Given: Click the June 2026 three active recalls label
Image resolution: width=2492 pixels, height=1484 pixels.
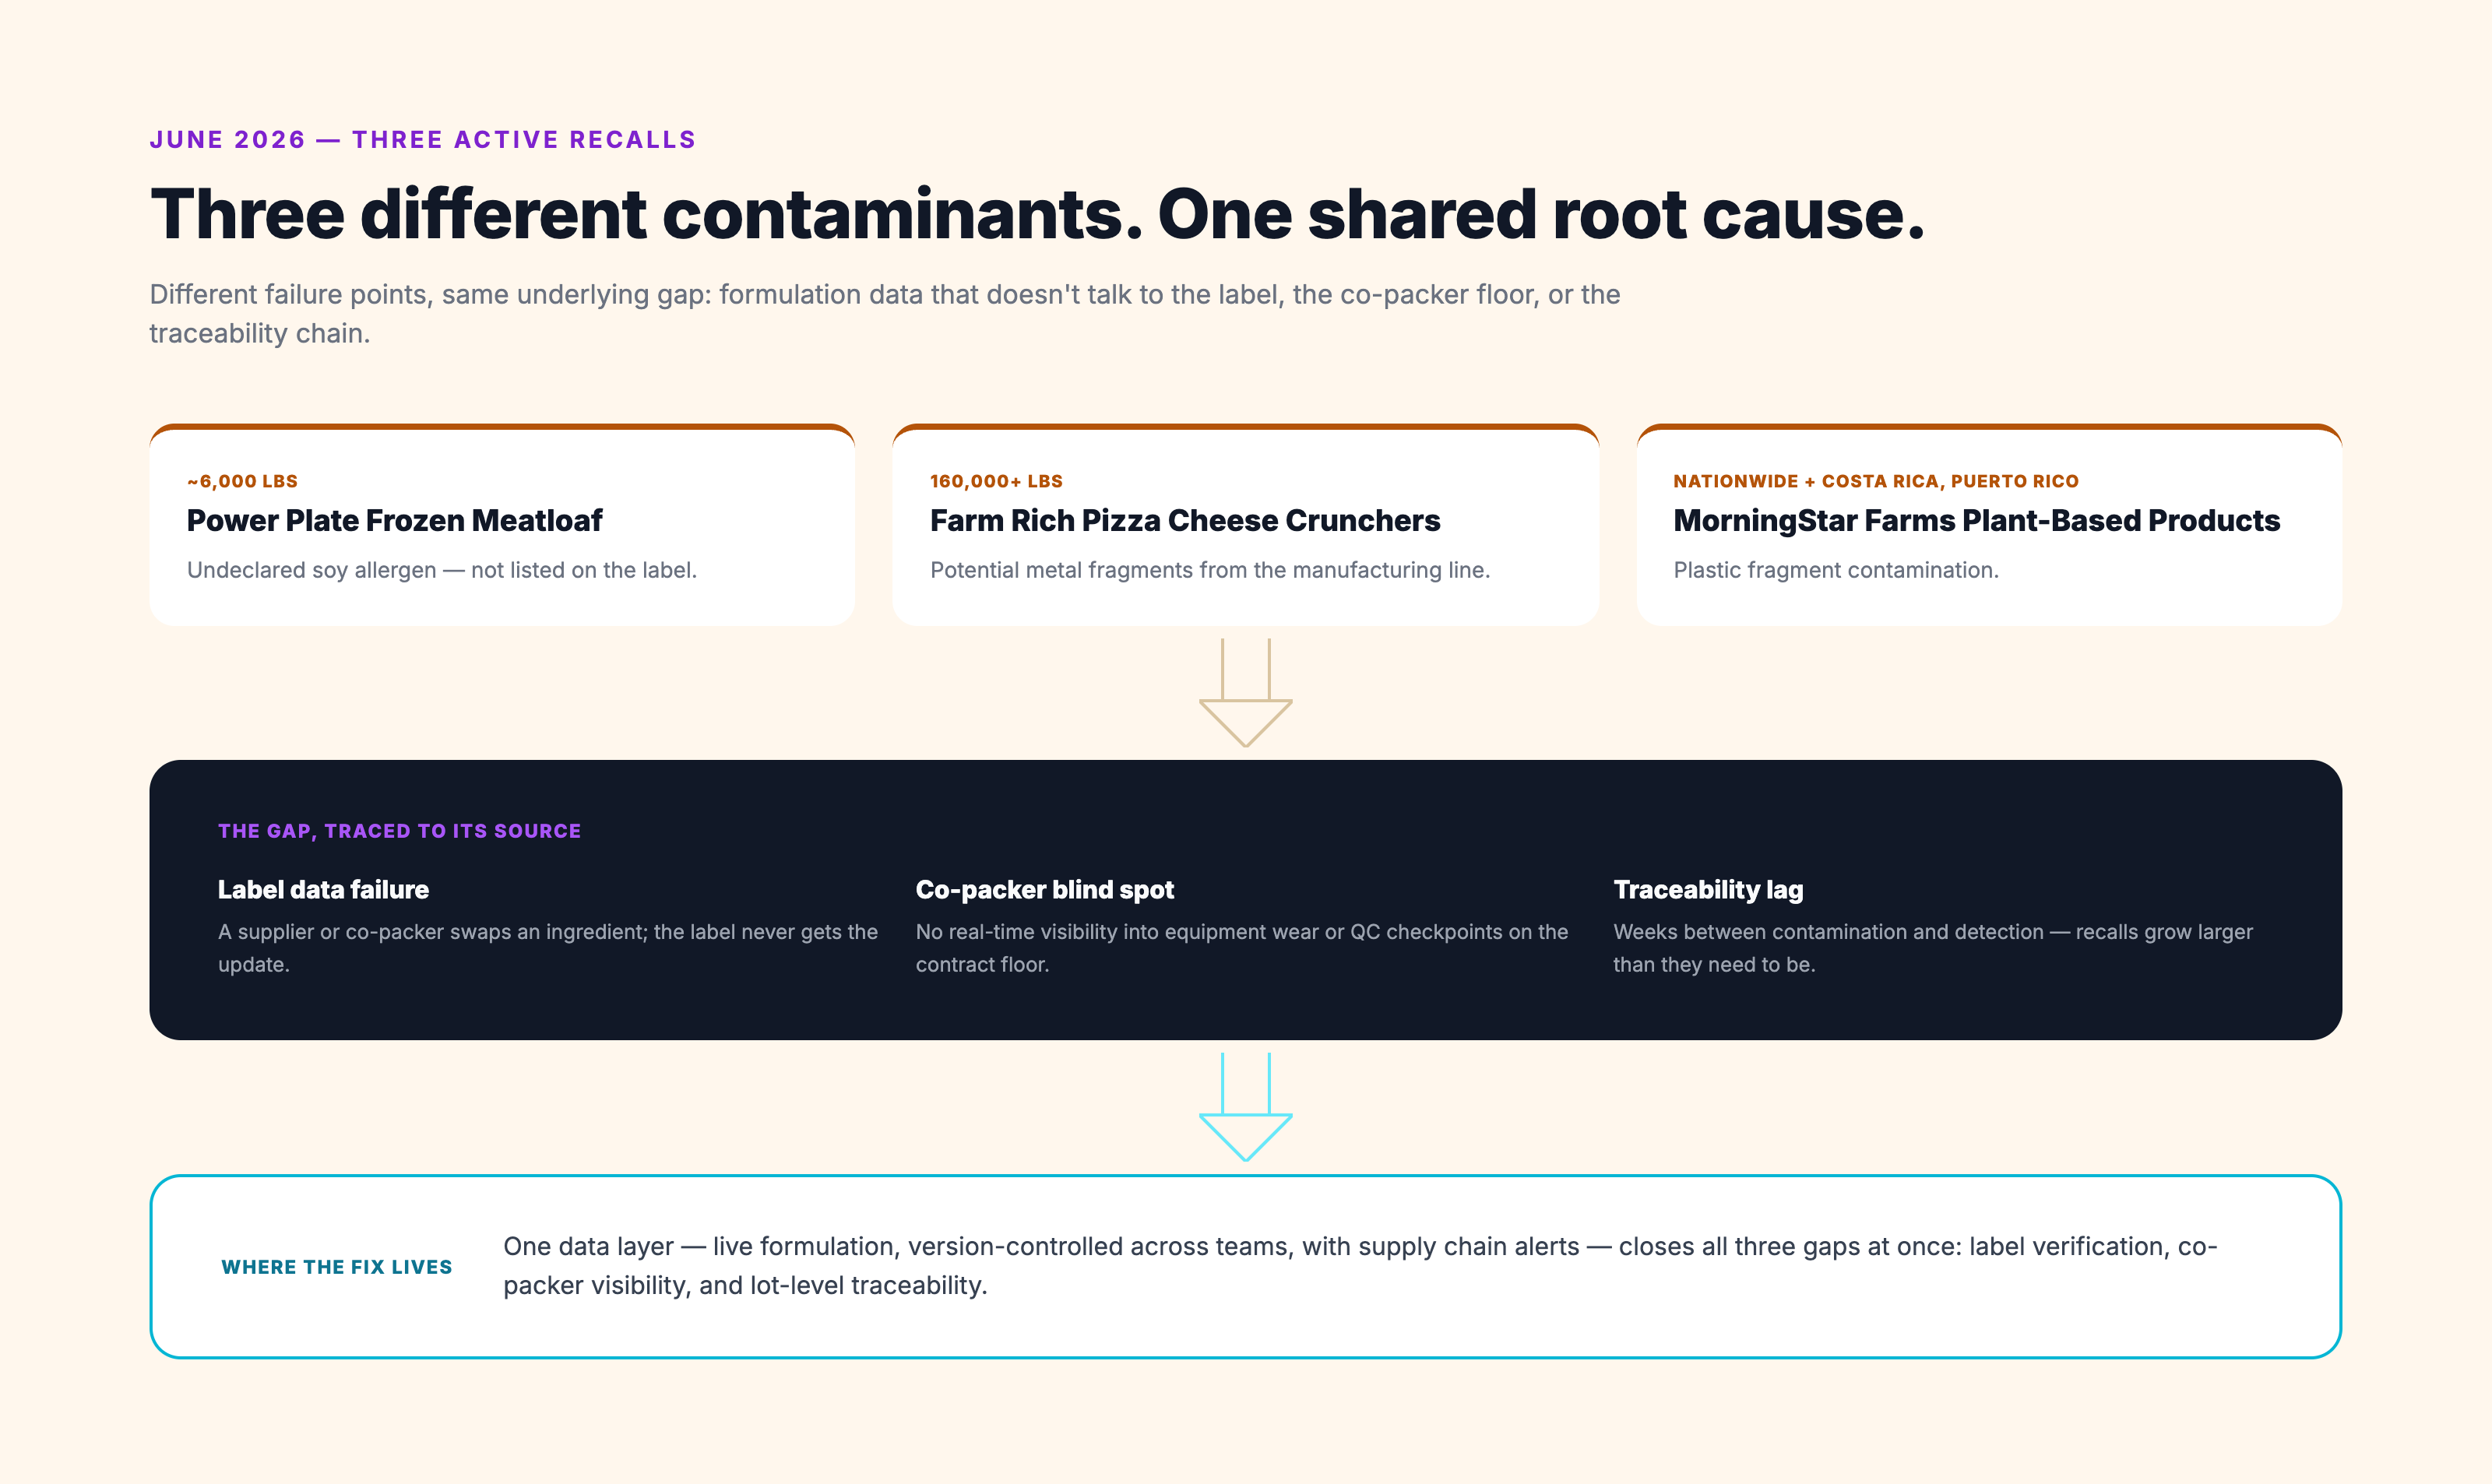Looking at the screenshot, I should (x=422, y=139).
